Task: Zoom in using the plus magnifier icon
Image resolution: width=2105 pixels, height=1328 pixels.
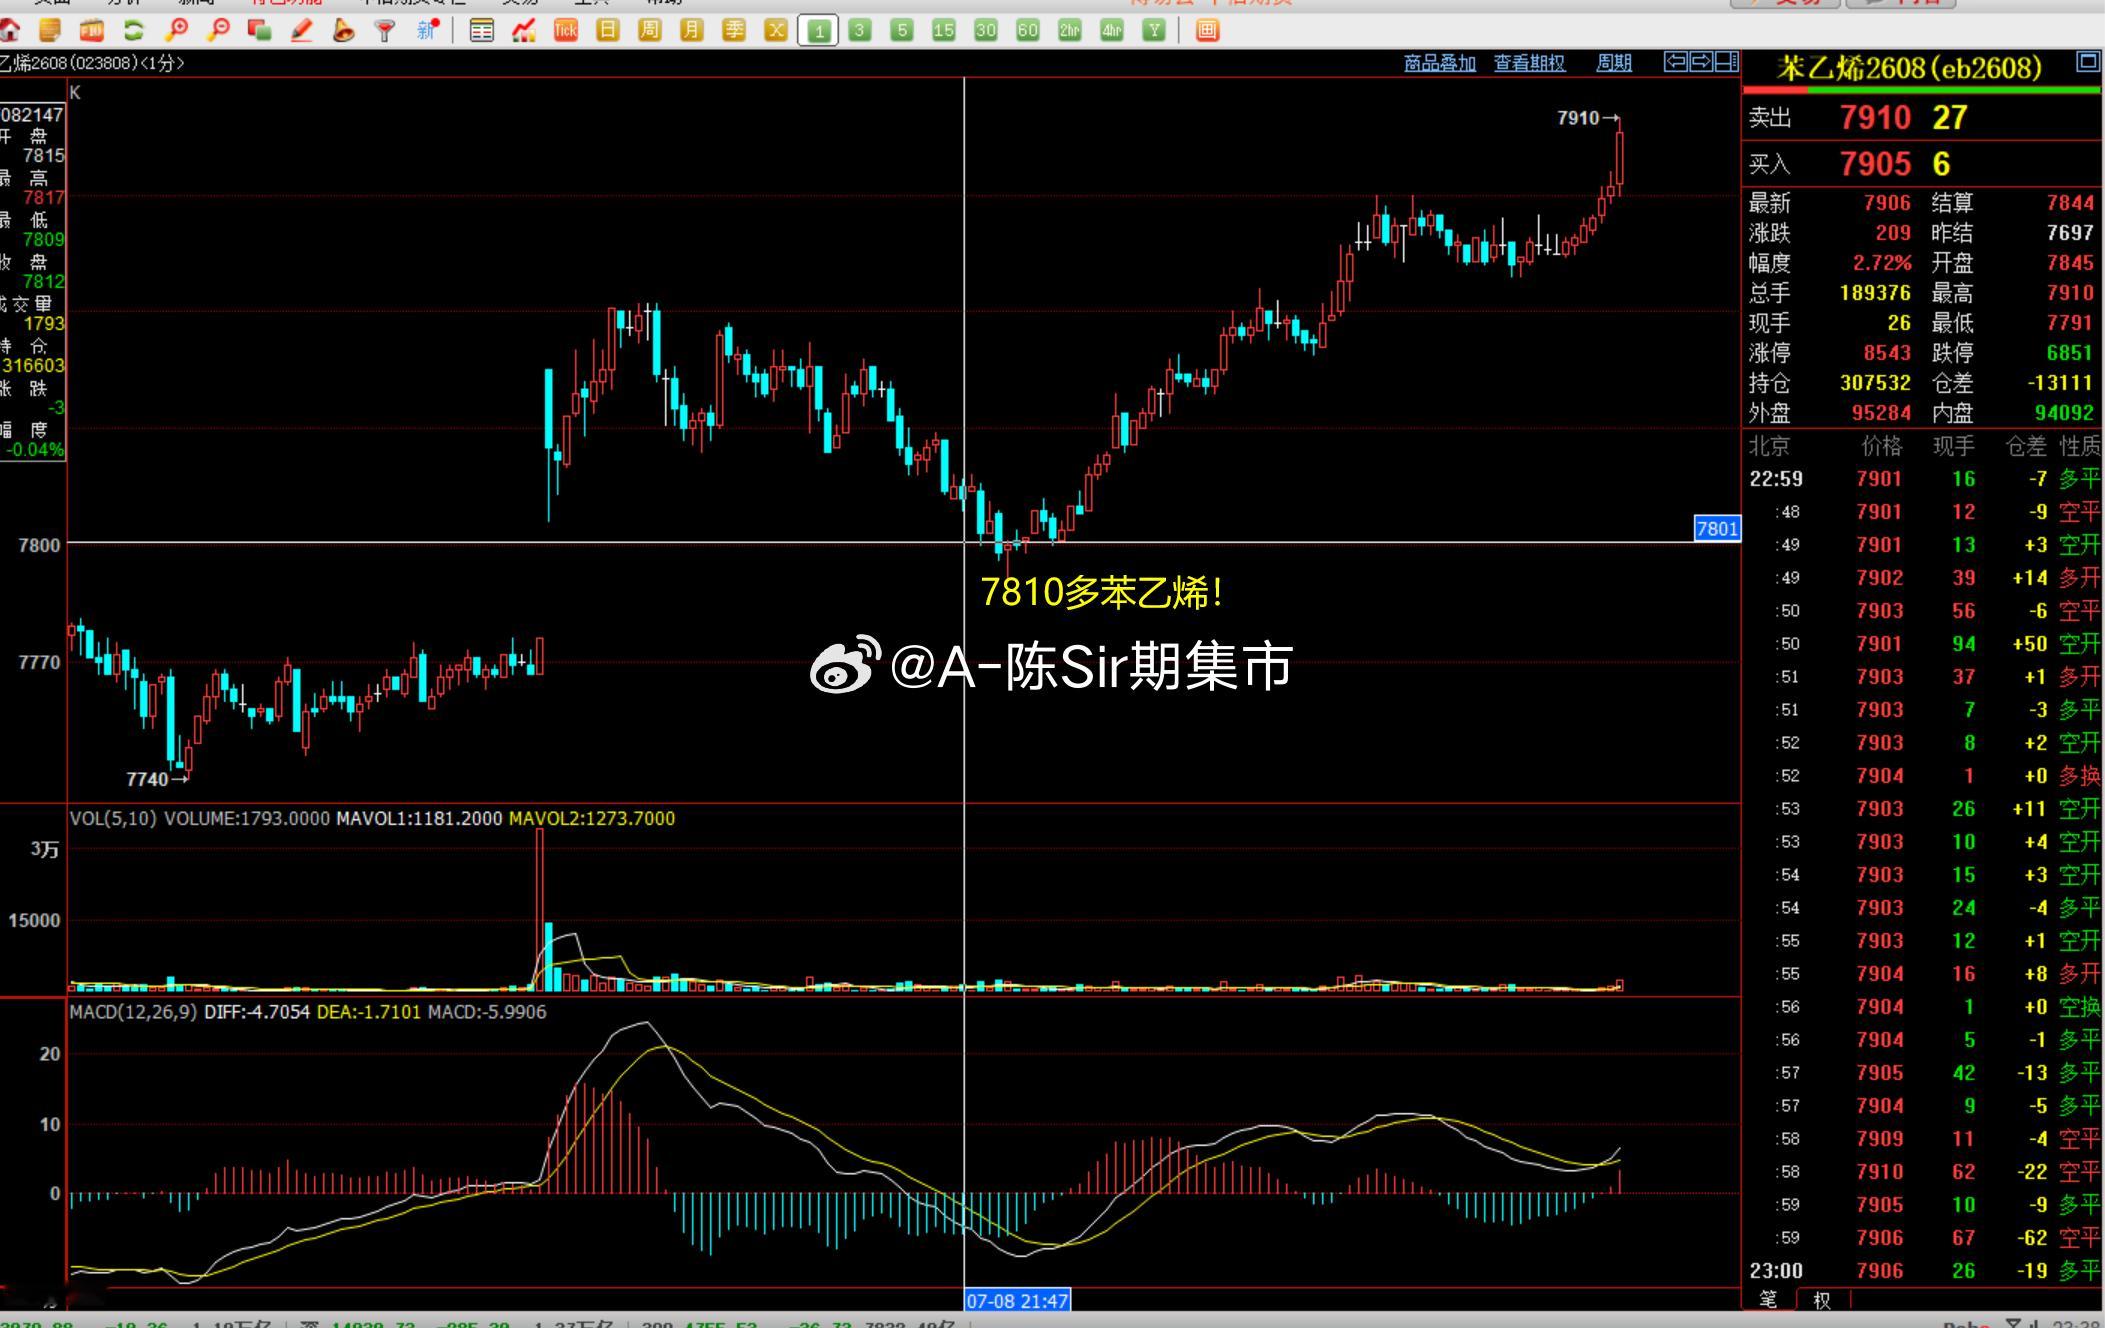Action: [176, 30]
